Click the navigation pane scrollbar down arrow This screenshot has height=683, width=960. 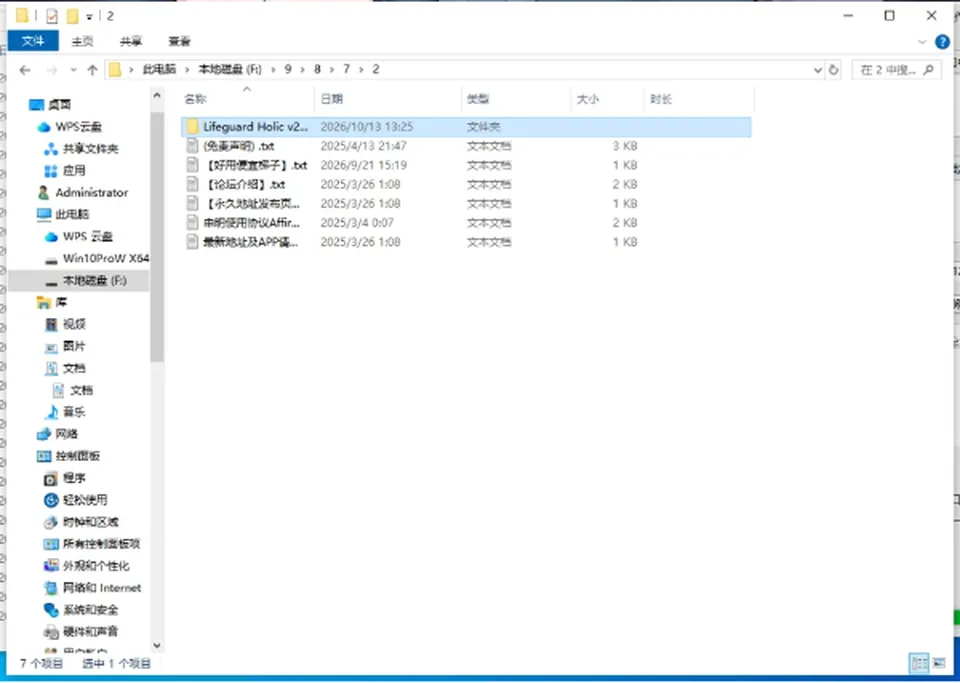(157, 645)
